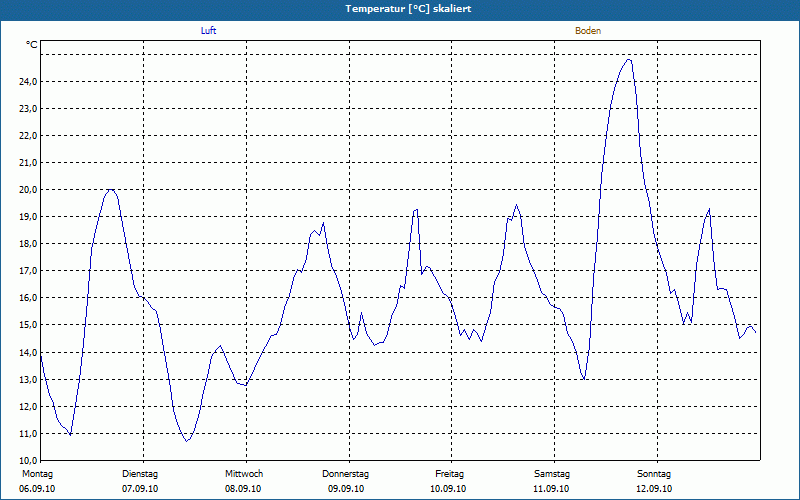Click the date 09.09.10
The image size is (800, 500).
(346, 489)
